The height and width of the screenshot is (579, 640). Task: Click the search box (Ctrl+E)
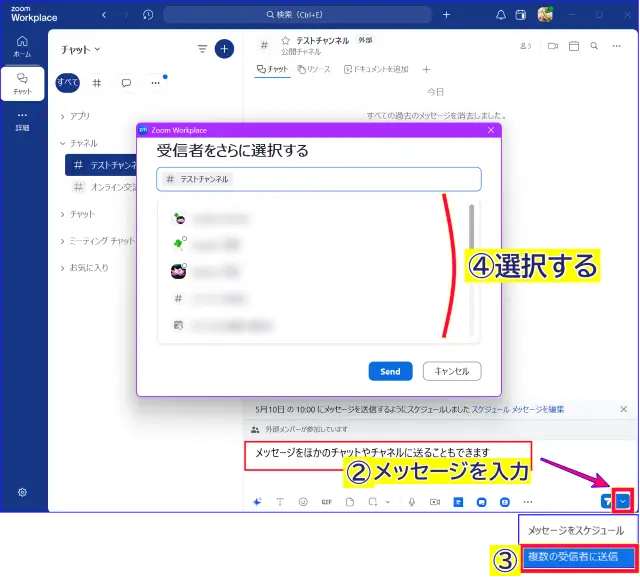click(x=297, y=15)
